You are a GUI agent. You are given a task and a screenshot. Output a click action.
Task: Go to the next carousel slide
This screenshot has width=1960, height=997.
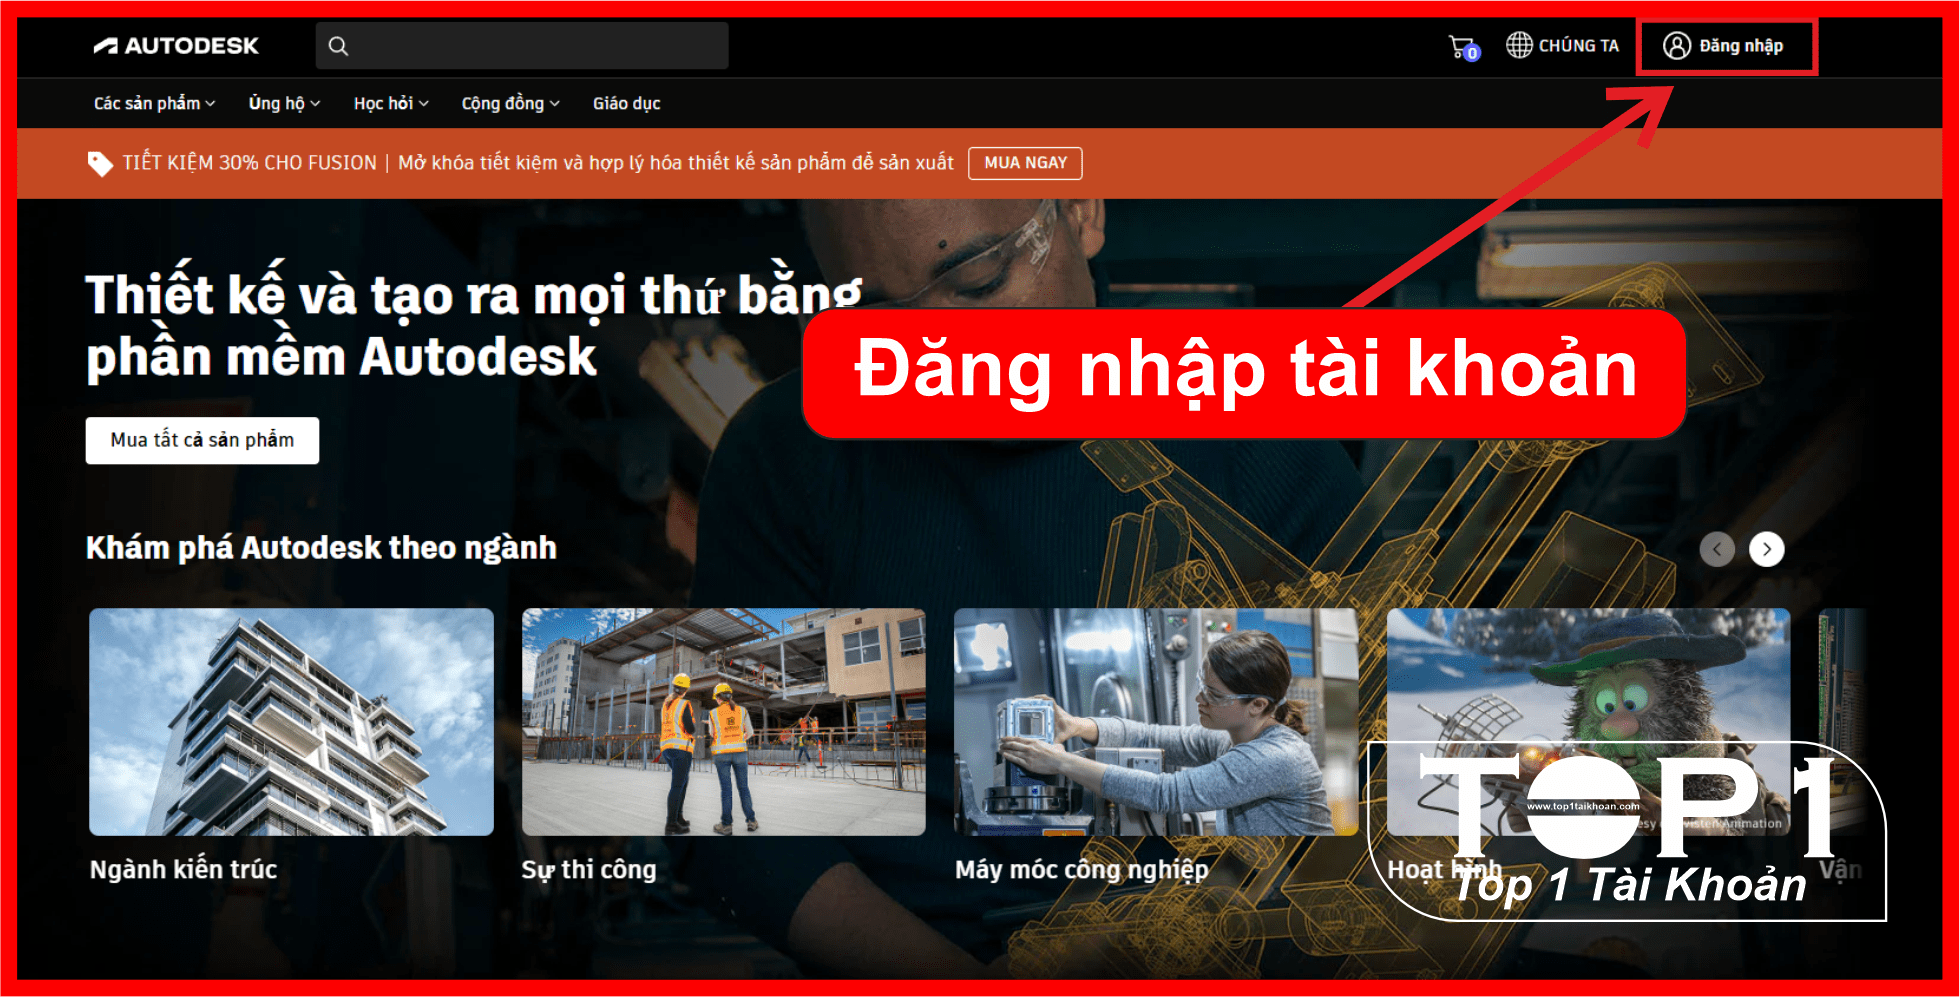coord(1767,549)
